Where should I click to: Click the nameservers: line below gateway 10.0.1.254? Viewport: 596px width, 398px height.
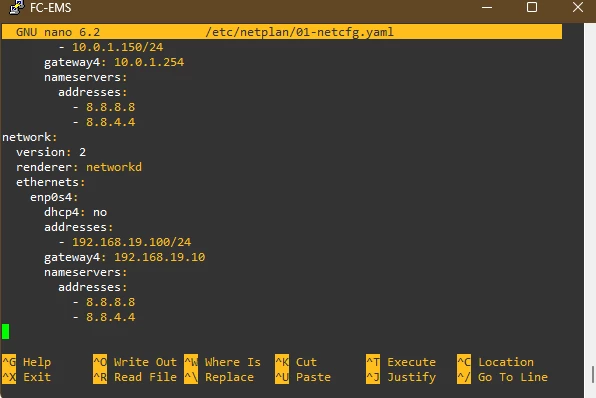click(86, 77)
